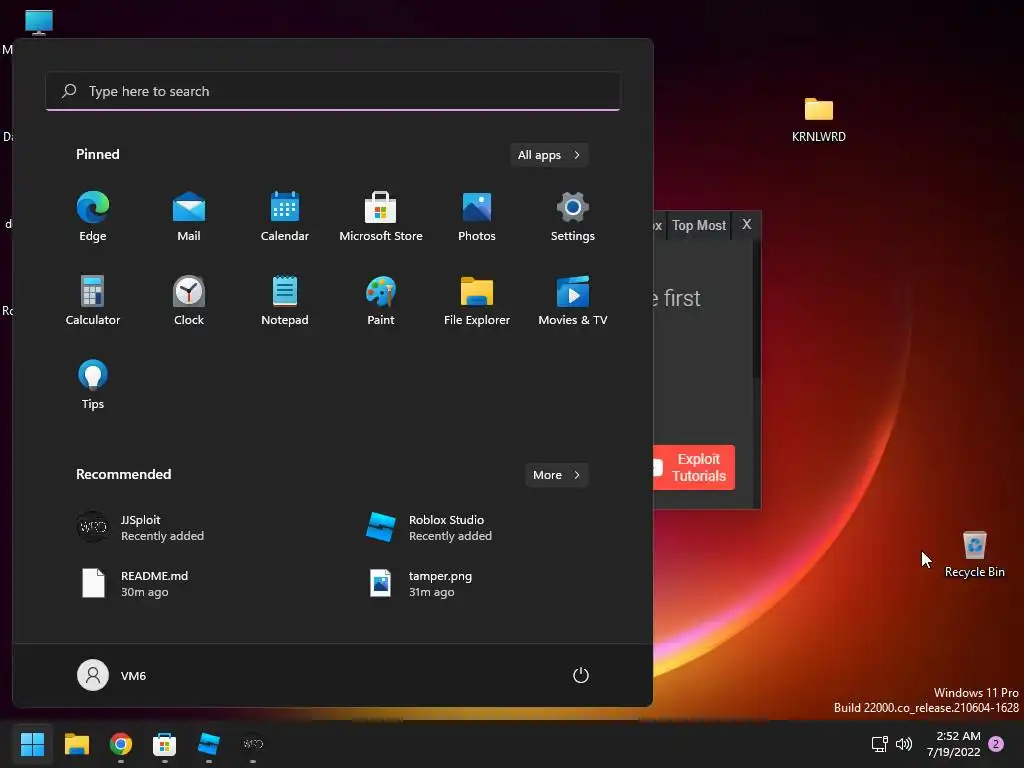
Task: Click the volume speaker tray icon
Action: click(904, 744)
